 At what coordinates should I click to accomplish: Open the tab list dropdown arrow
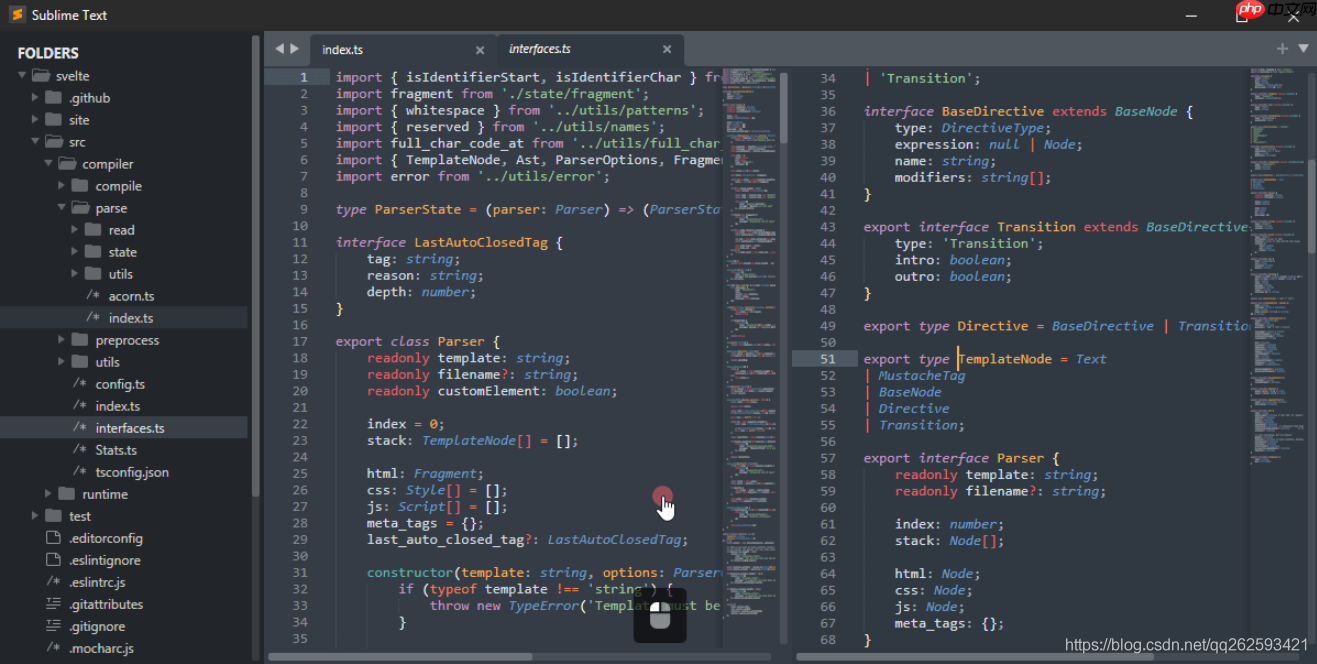[x=1303, y=48]
